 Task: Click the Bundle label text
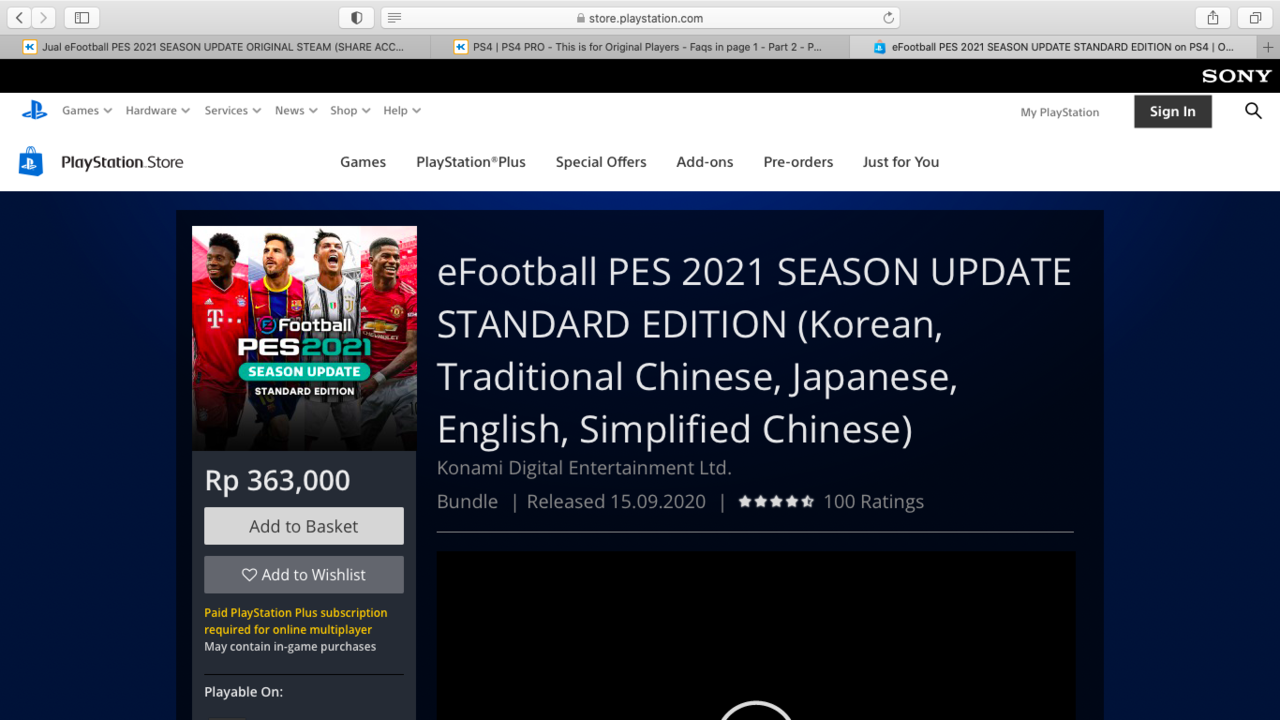467,502
